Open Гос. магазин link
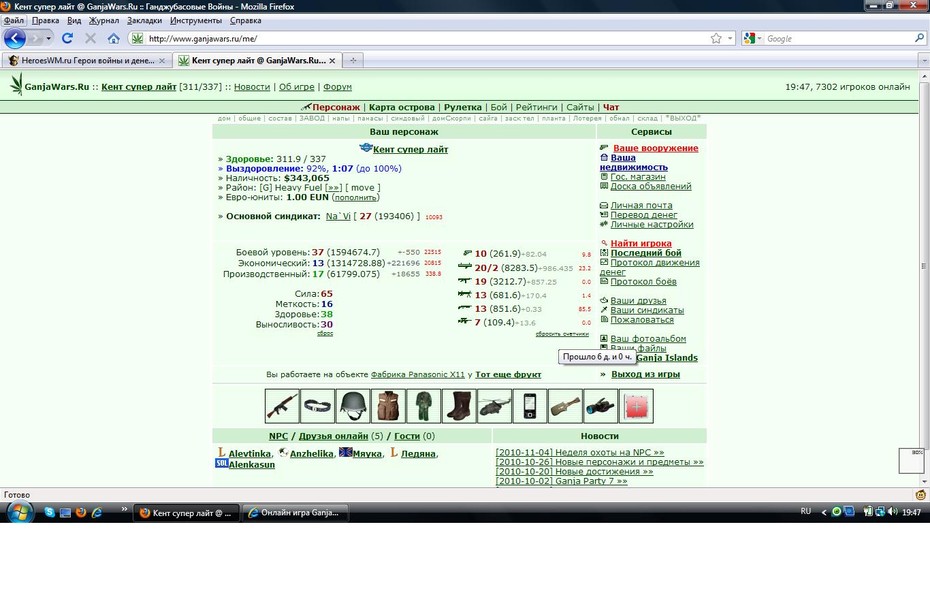Viewport: 930px width, 595px height. click(x=638, y=177)
